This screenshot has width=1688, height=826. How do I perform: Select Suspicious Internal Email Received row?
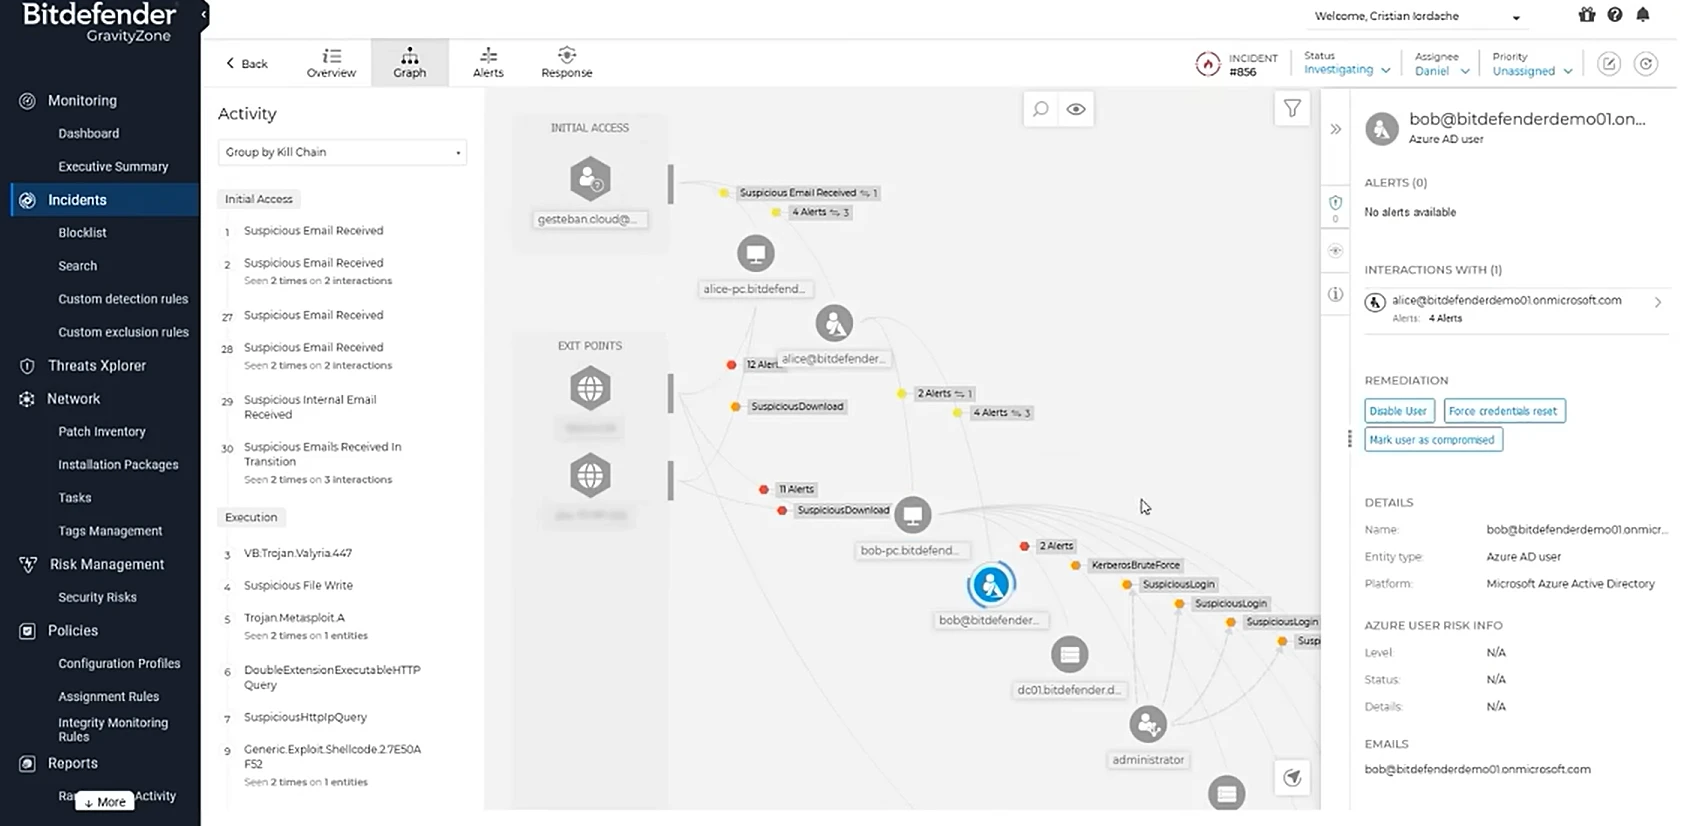(x=310, y=407)
